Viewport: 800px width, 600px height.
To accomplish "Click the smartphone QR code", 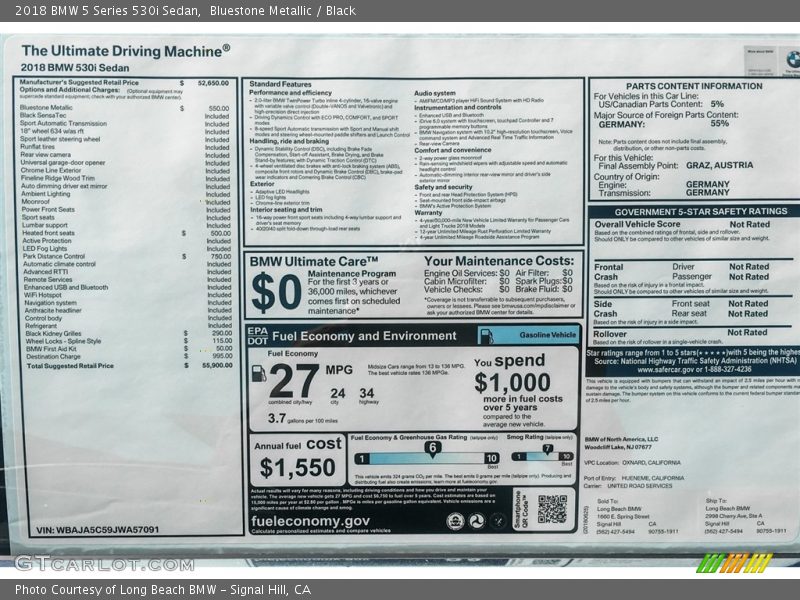I will pos(552,509).
